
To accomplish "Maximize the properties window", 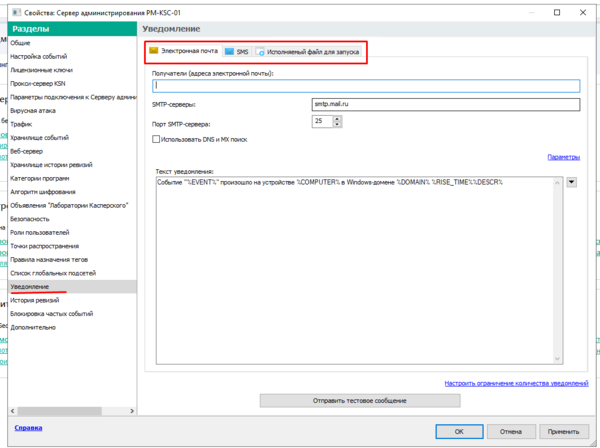I will pyautogui.click(x=557, y=13).
